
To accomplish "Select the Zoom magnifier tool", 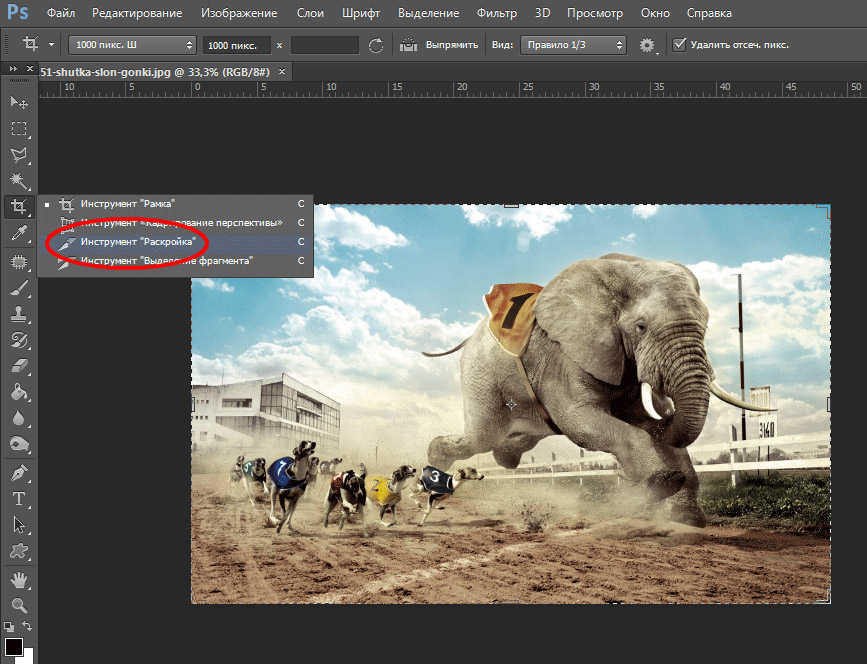I will pyautogui.click(x=18, y=605).
